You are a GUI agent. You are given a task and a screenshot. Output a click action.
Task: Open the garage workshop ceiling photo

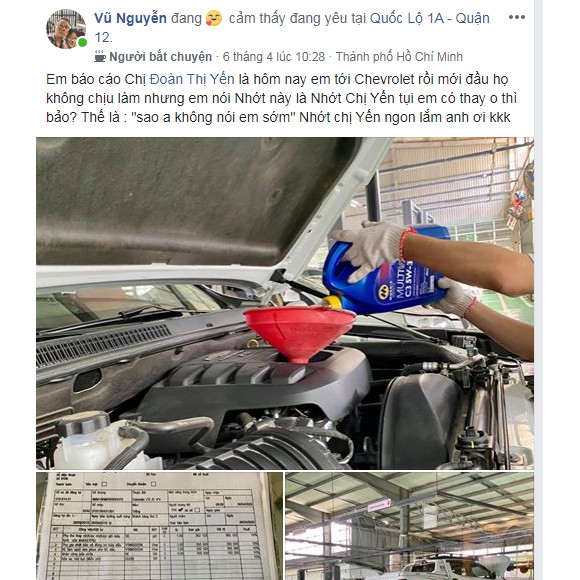pyautogui.click(x=409, y=526)
